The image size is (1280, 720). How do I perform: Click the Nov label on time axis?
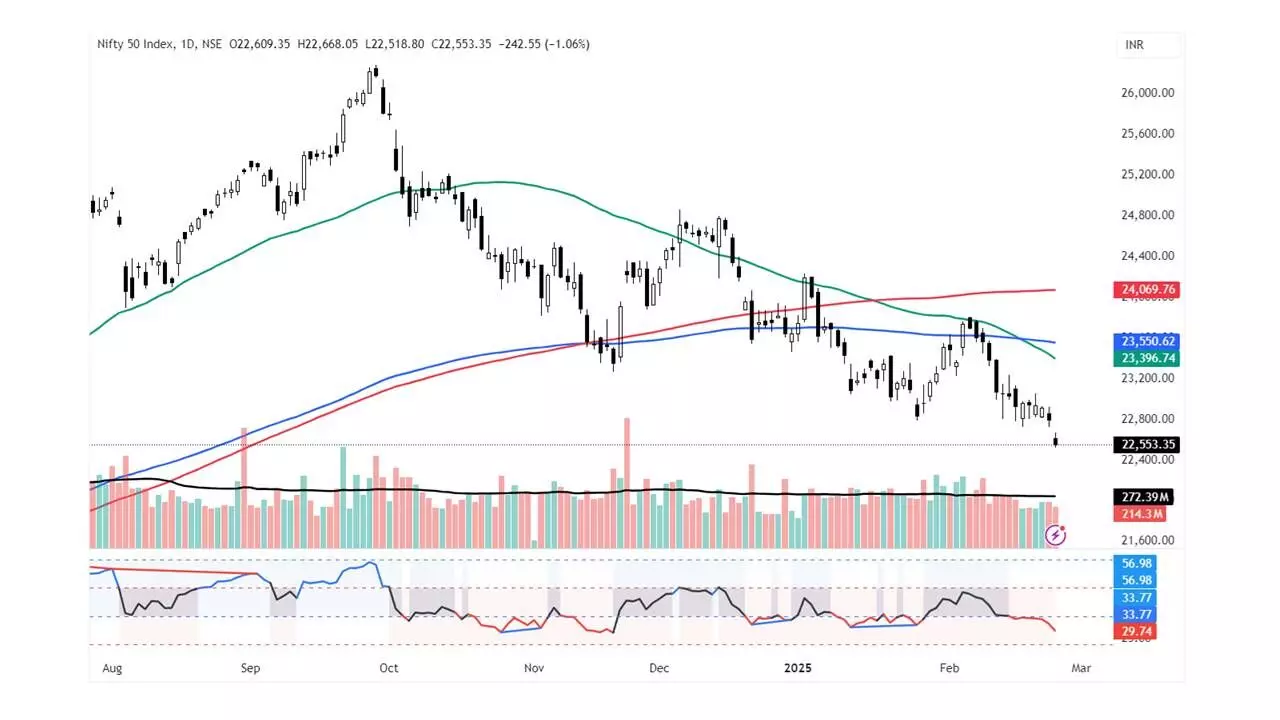pyautogui.click(x=534, y=667)
